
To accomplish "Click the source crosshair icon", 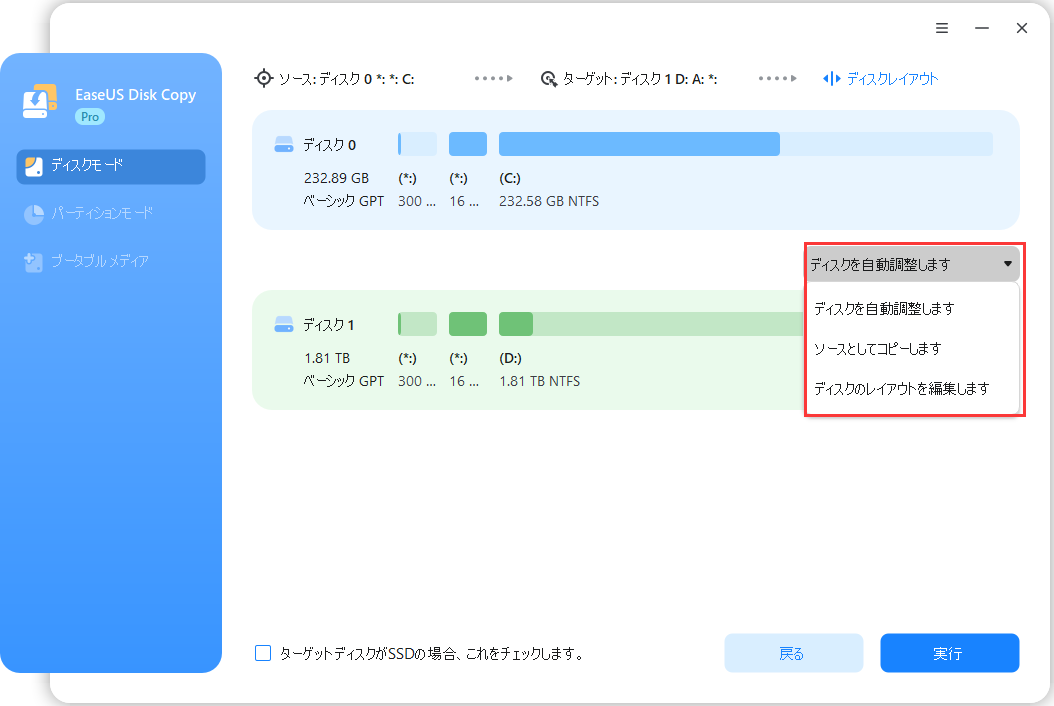I will coord(263,78).
